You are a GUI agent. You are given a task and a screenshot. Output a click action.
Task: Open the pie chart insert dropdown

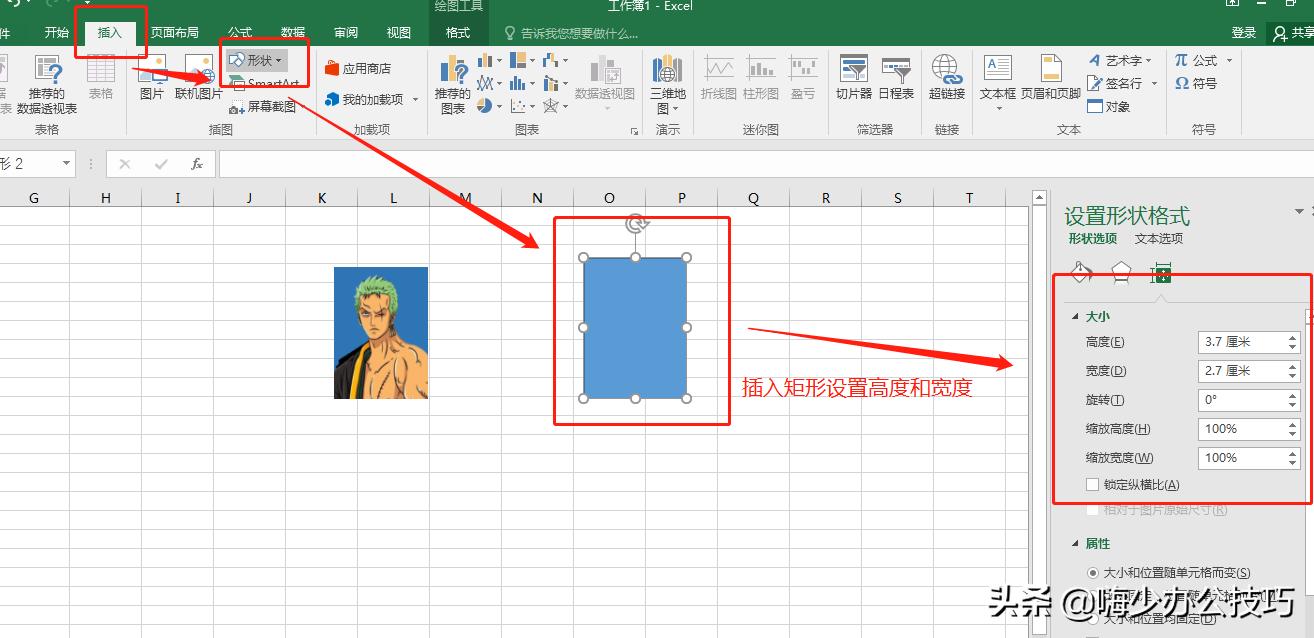(489, 105)
